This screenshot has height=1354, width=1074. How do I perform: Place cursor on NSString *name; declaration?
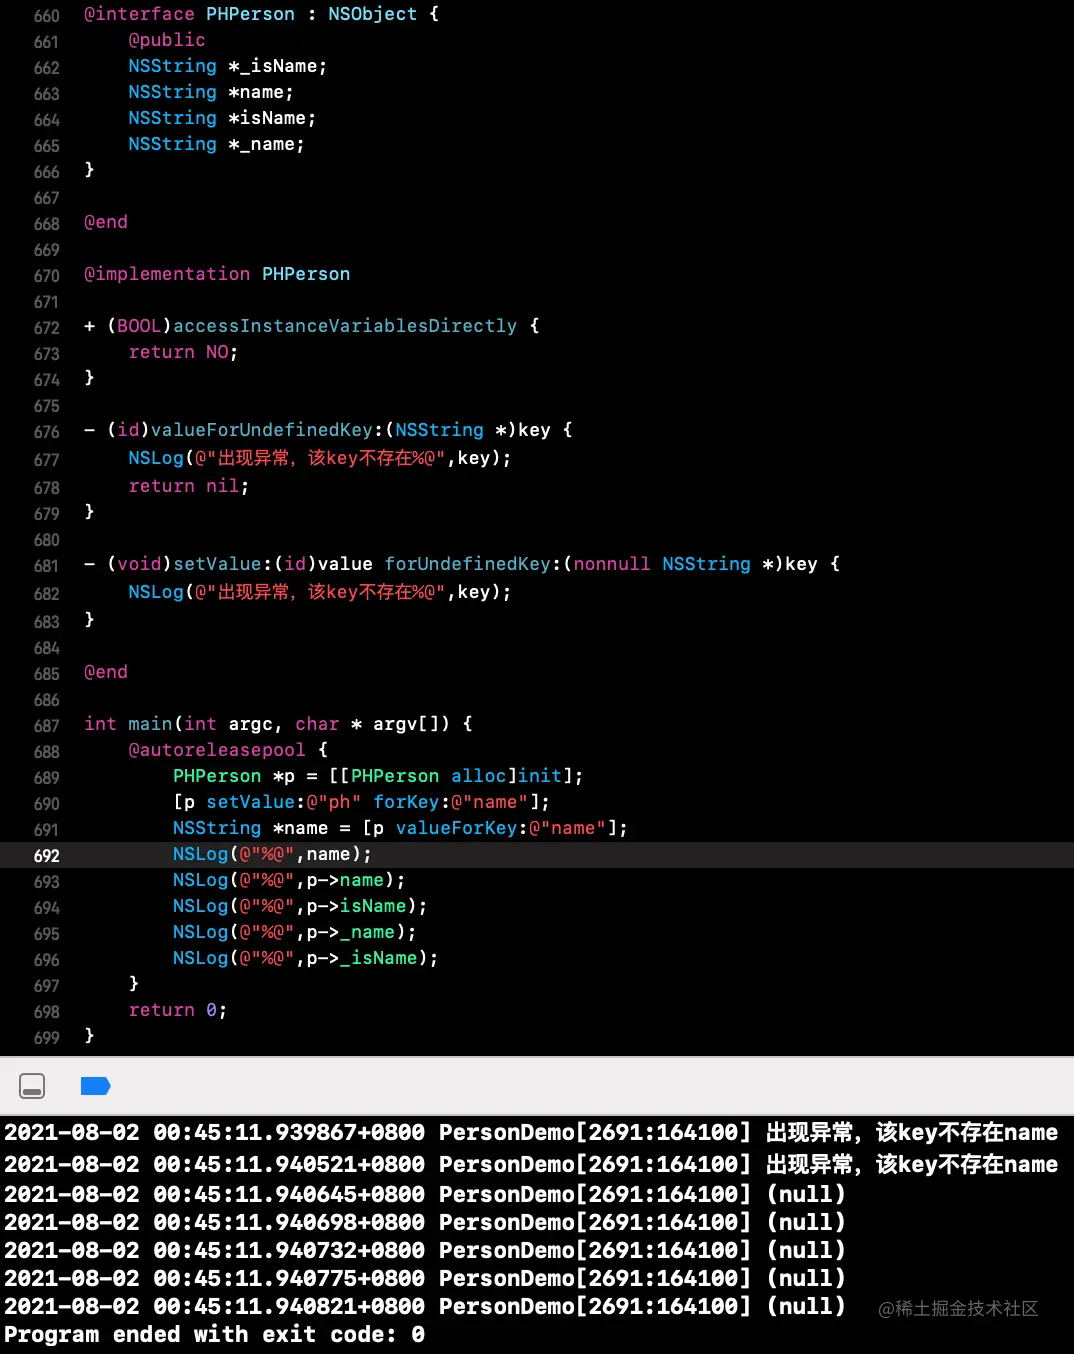pos(210,92)
